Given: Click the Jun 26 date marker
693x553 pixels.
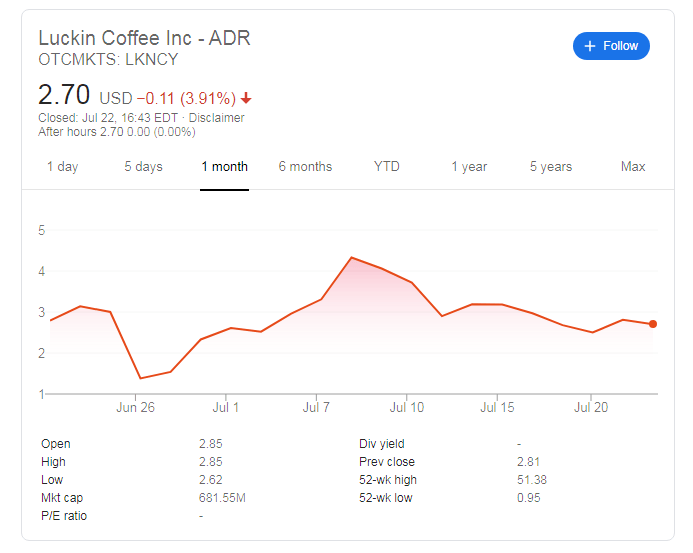Looking at the screenshot, I should tap(135, 407).
